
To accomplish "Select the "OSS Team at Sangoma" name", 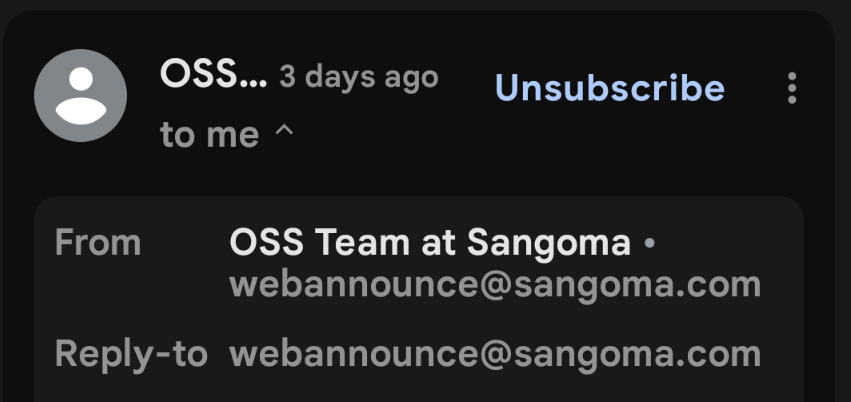I will 430,242.
